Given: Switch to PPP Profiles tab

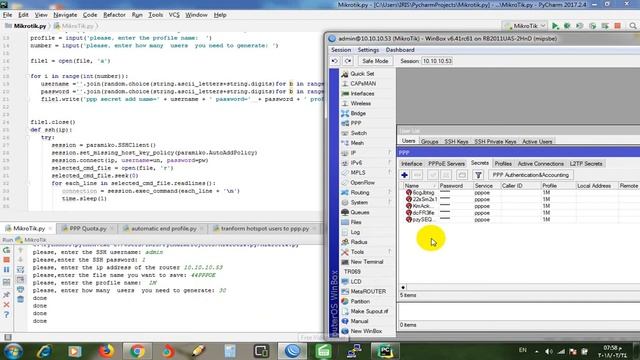Looking at the screenshot, I should [x=503, y=164].
